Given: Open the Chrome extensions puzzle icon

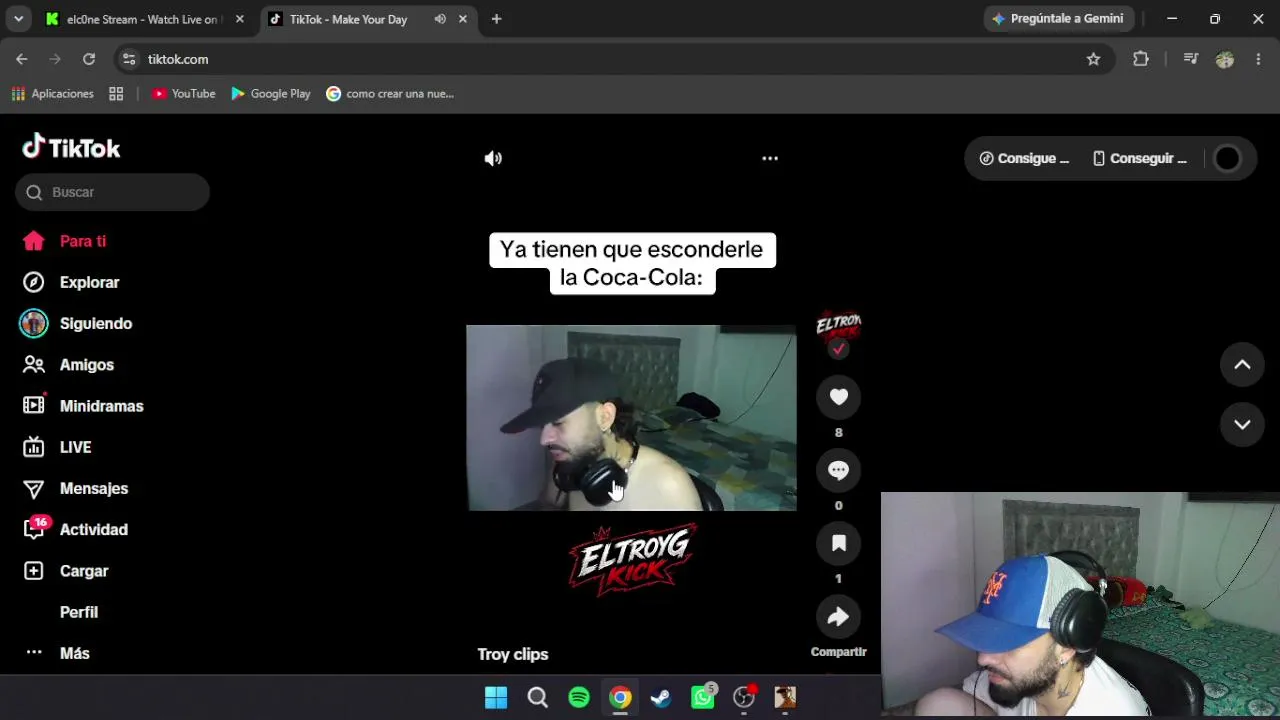Looking at the screenshot, I should point(1140,59).
